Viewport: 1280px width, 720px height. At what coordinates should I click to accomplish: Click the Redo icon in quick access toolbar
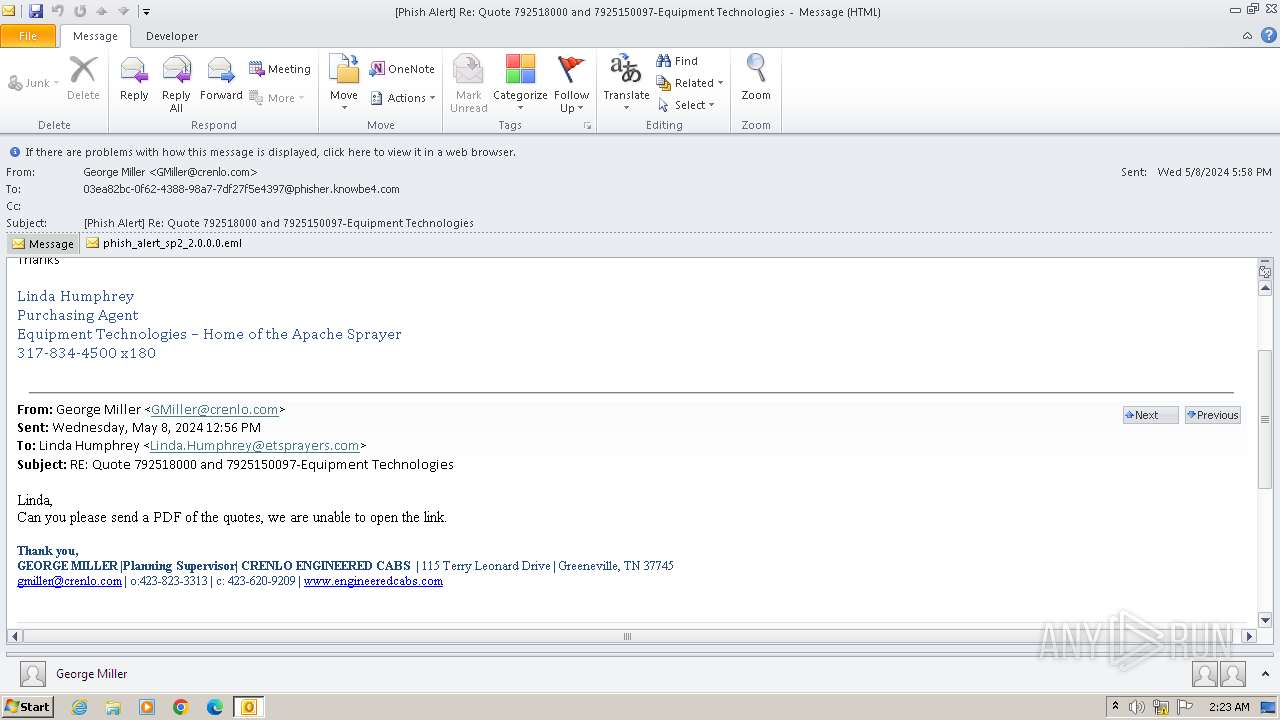tap(80, 11)
